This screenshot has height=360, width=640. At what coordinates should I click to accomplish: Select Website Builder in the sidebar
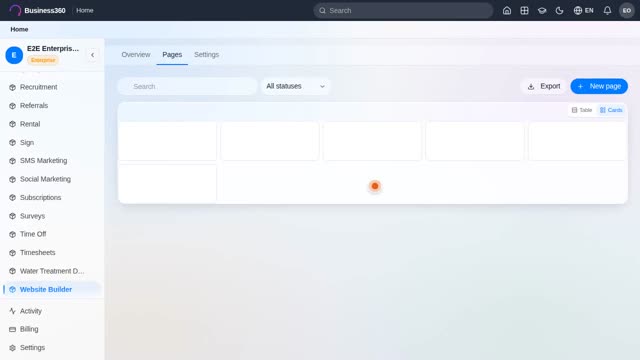tap(52, 289)
